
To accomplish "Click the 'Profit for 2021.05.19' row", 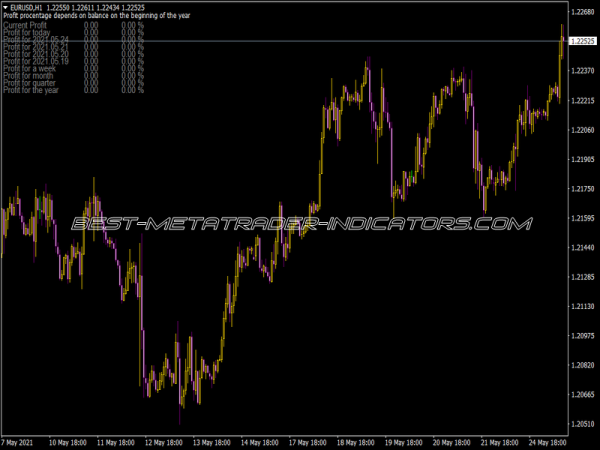I will click(x=35, y=59).
